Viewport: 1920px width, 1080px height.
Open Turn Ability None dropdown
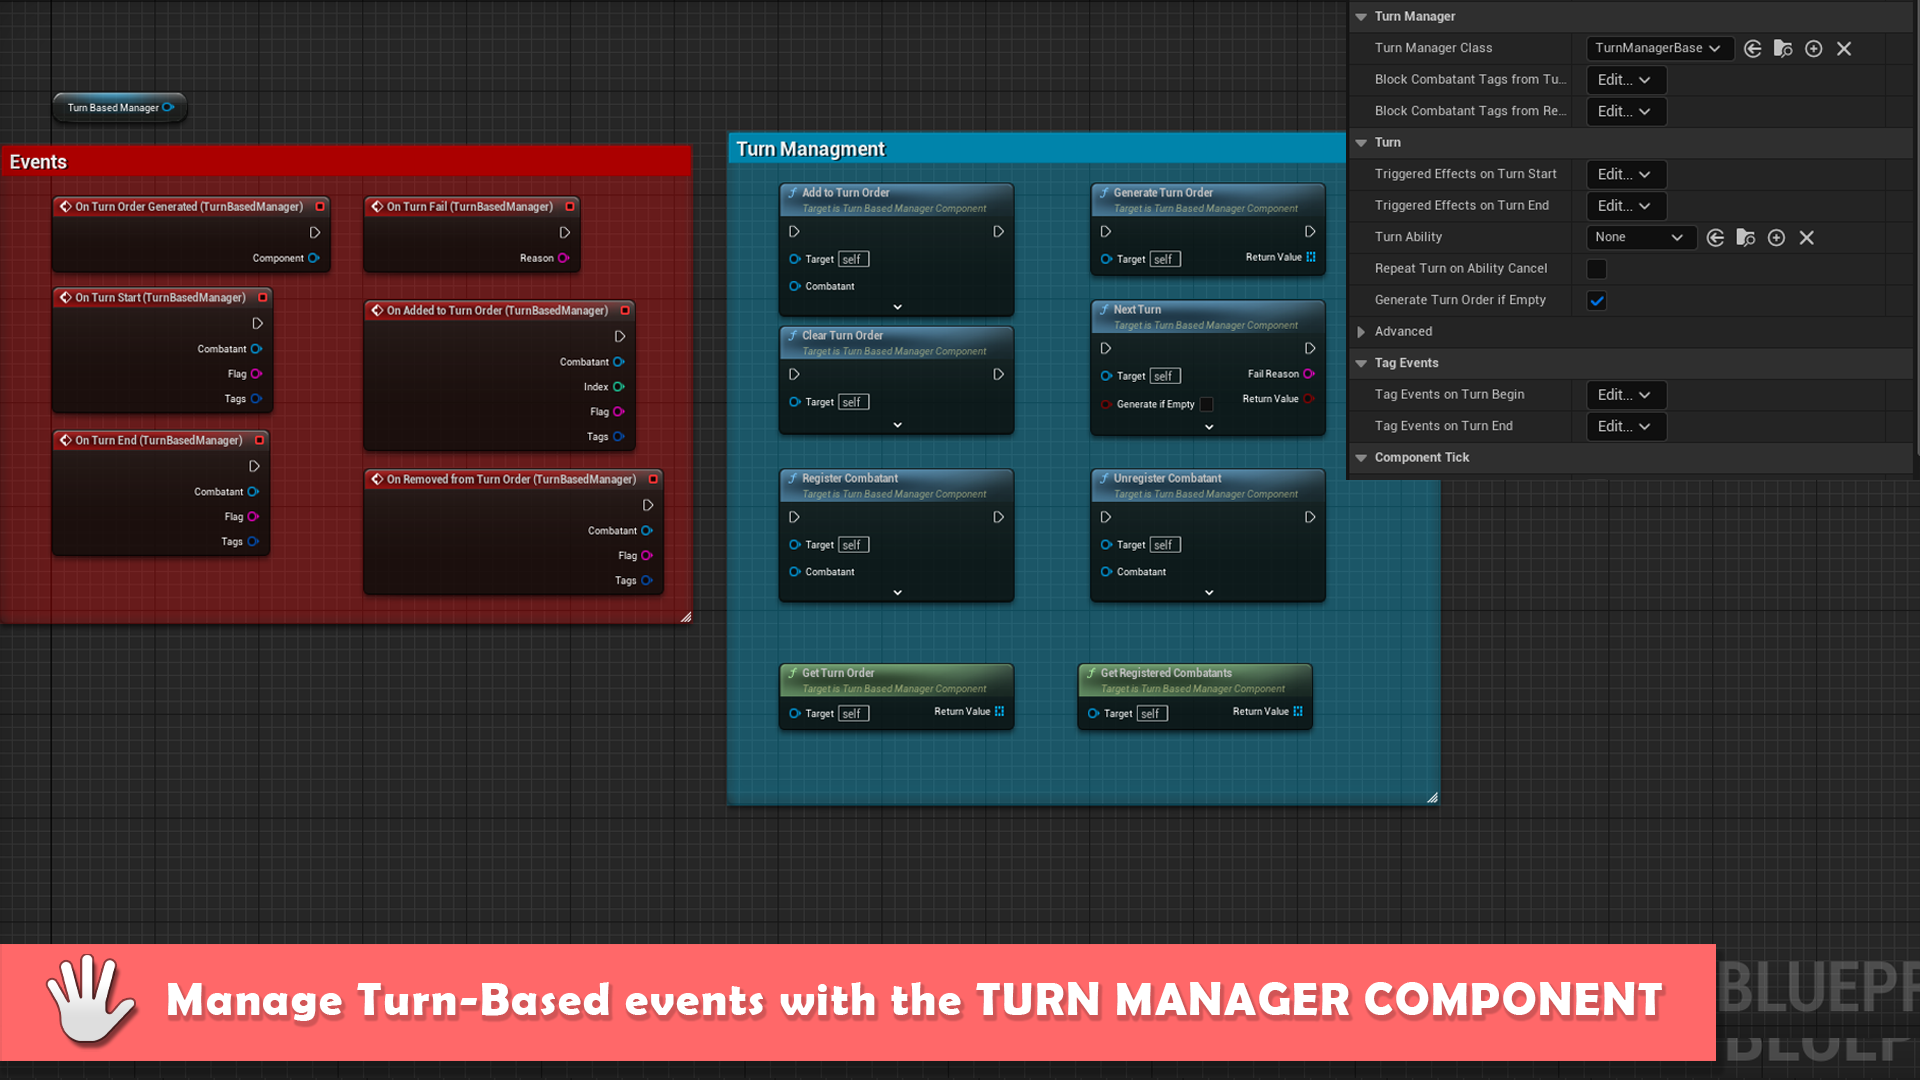tap(1640, 237)
